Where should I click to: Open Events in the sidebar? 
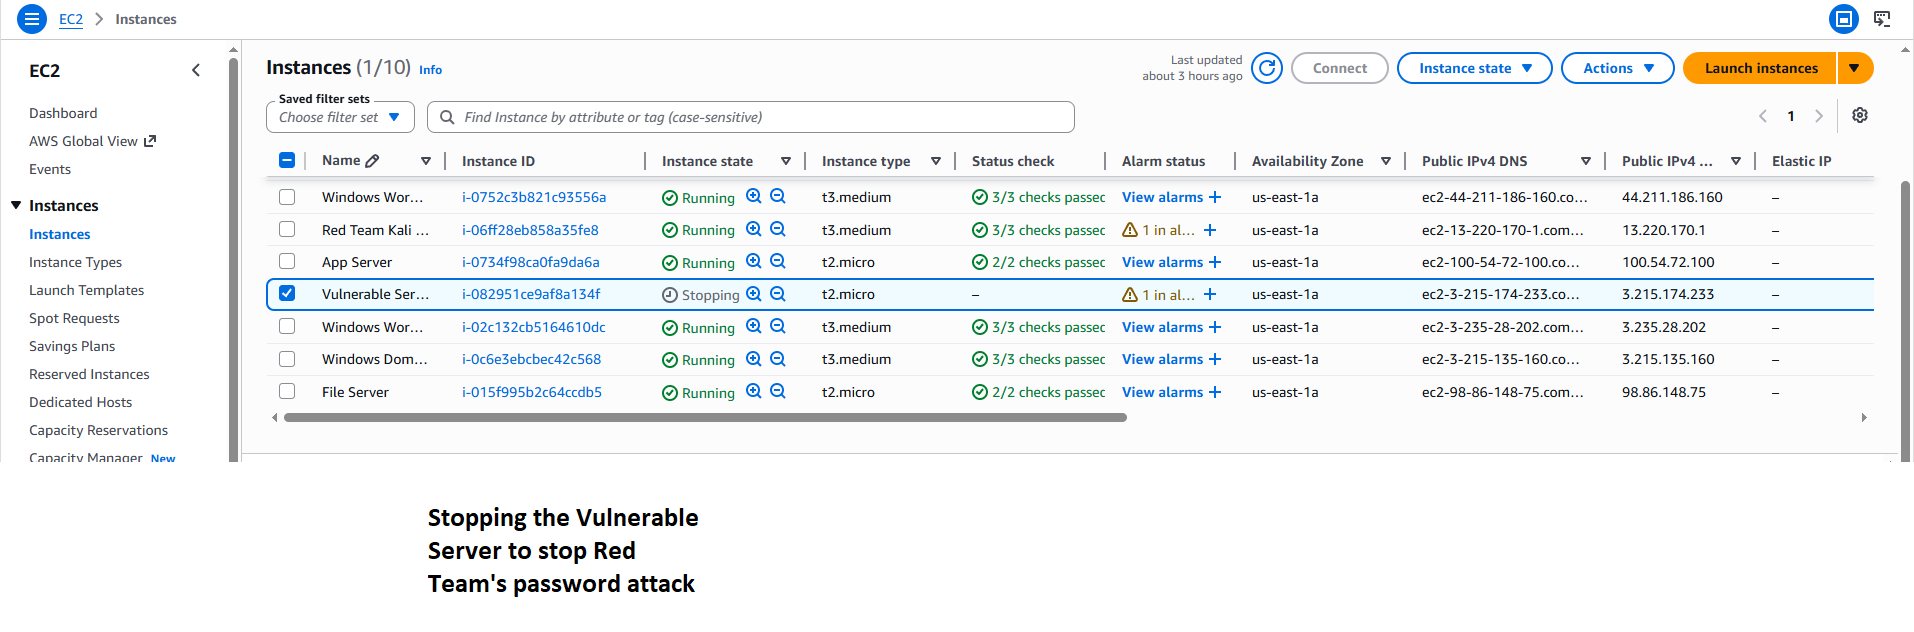(50, 169)
